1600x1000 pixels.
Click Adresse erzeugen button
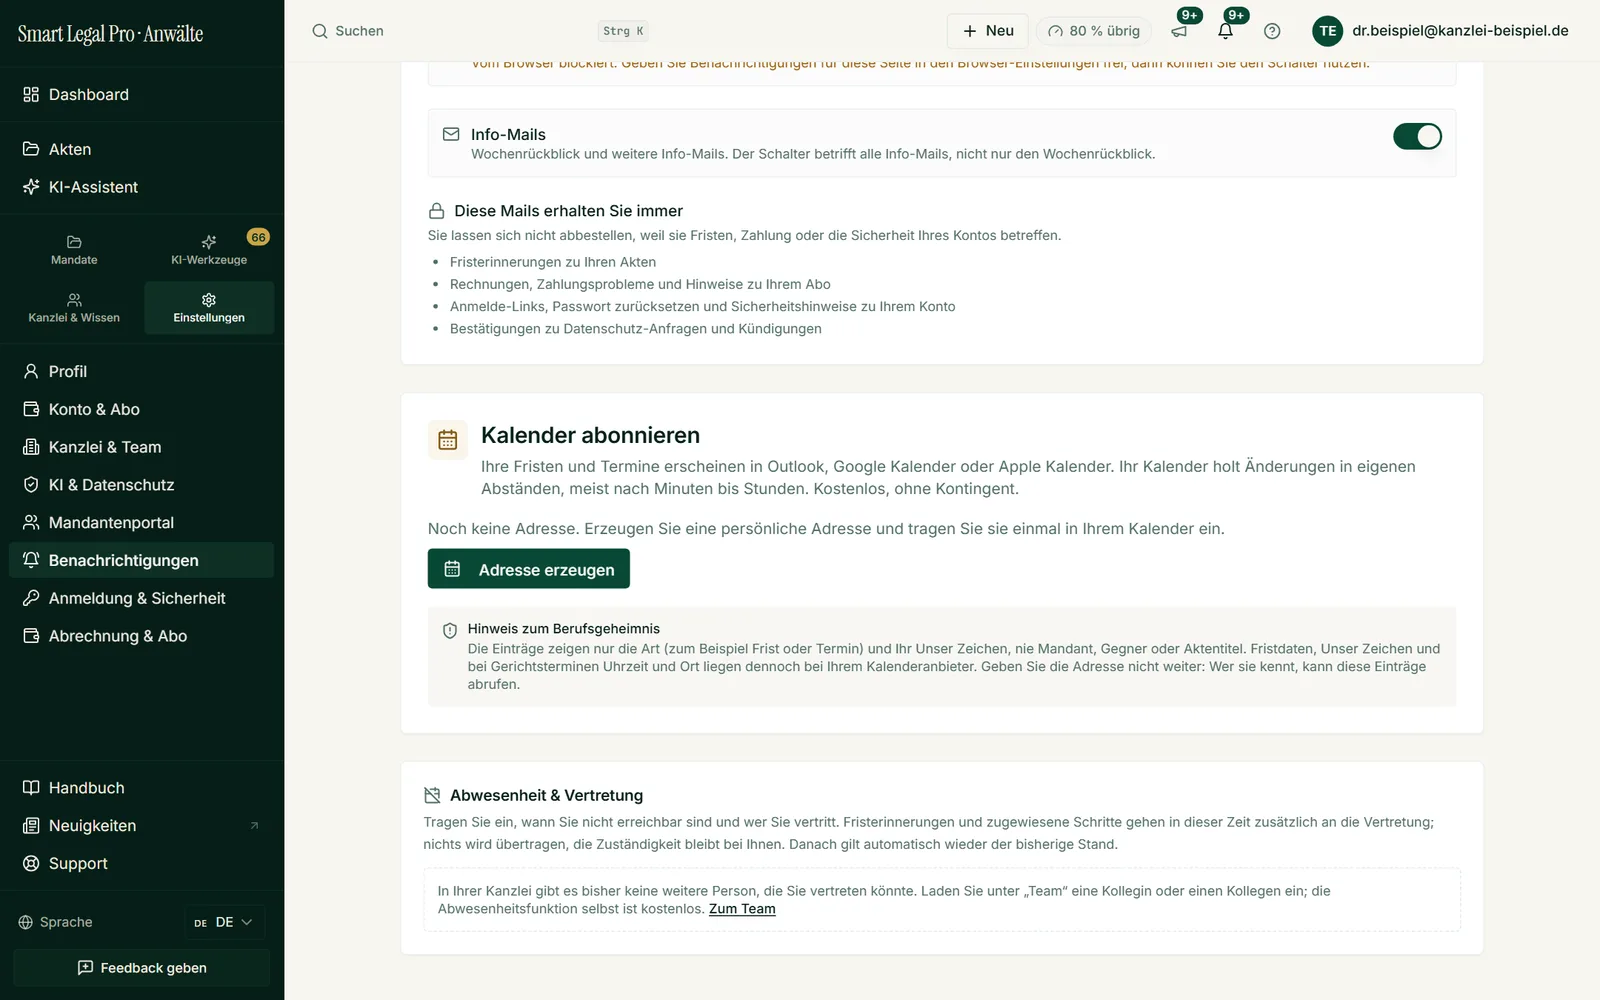(529, 569)
